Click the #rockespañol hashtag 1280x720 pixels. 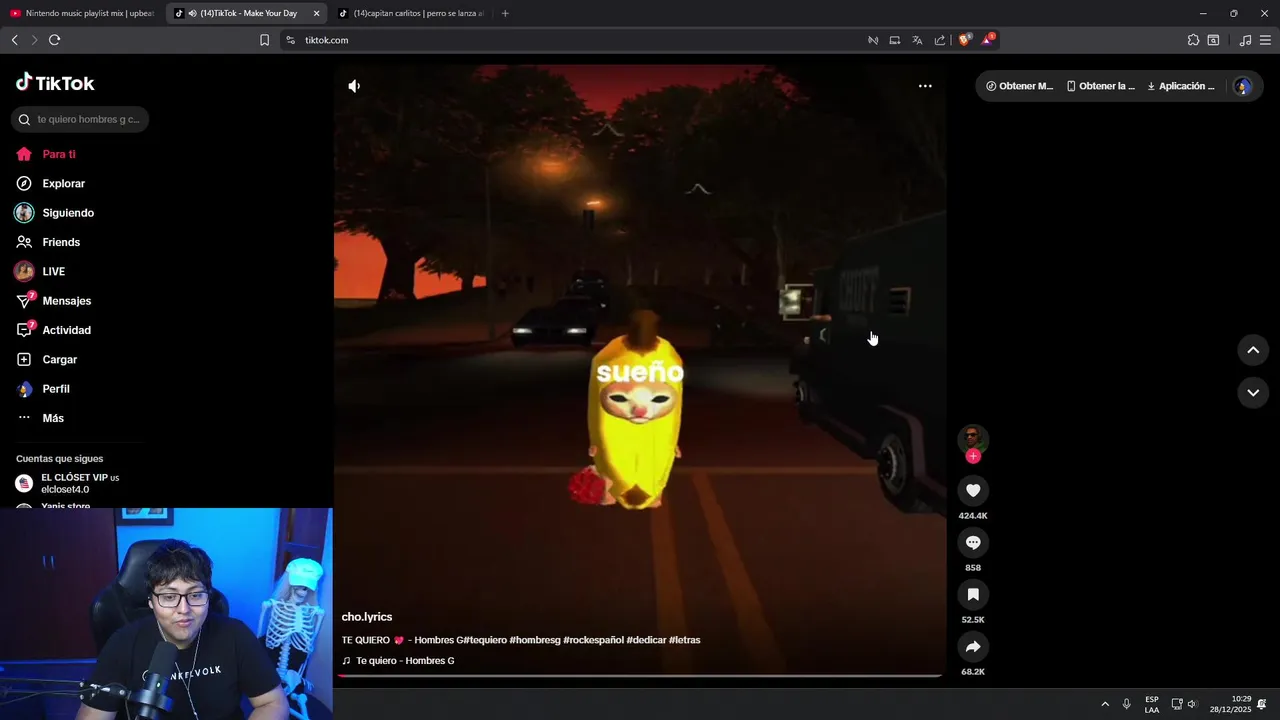click(593, 640)
